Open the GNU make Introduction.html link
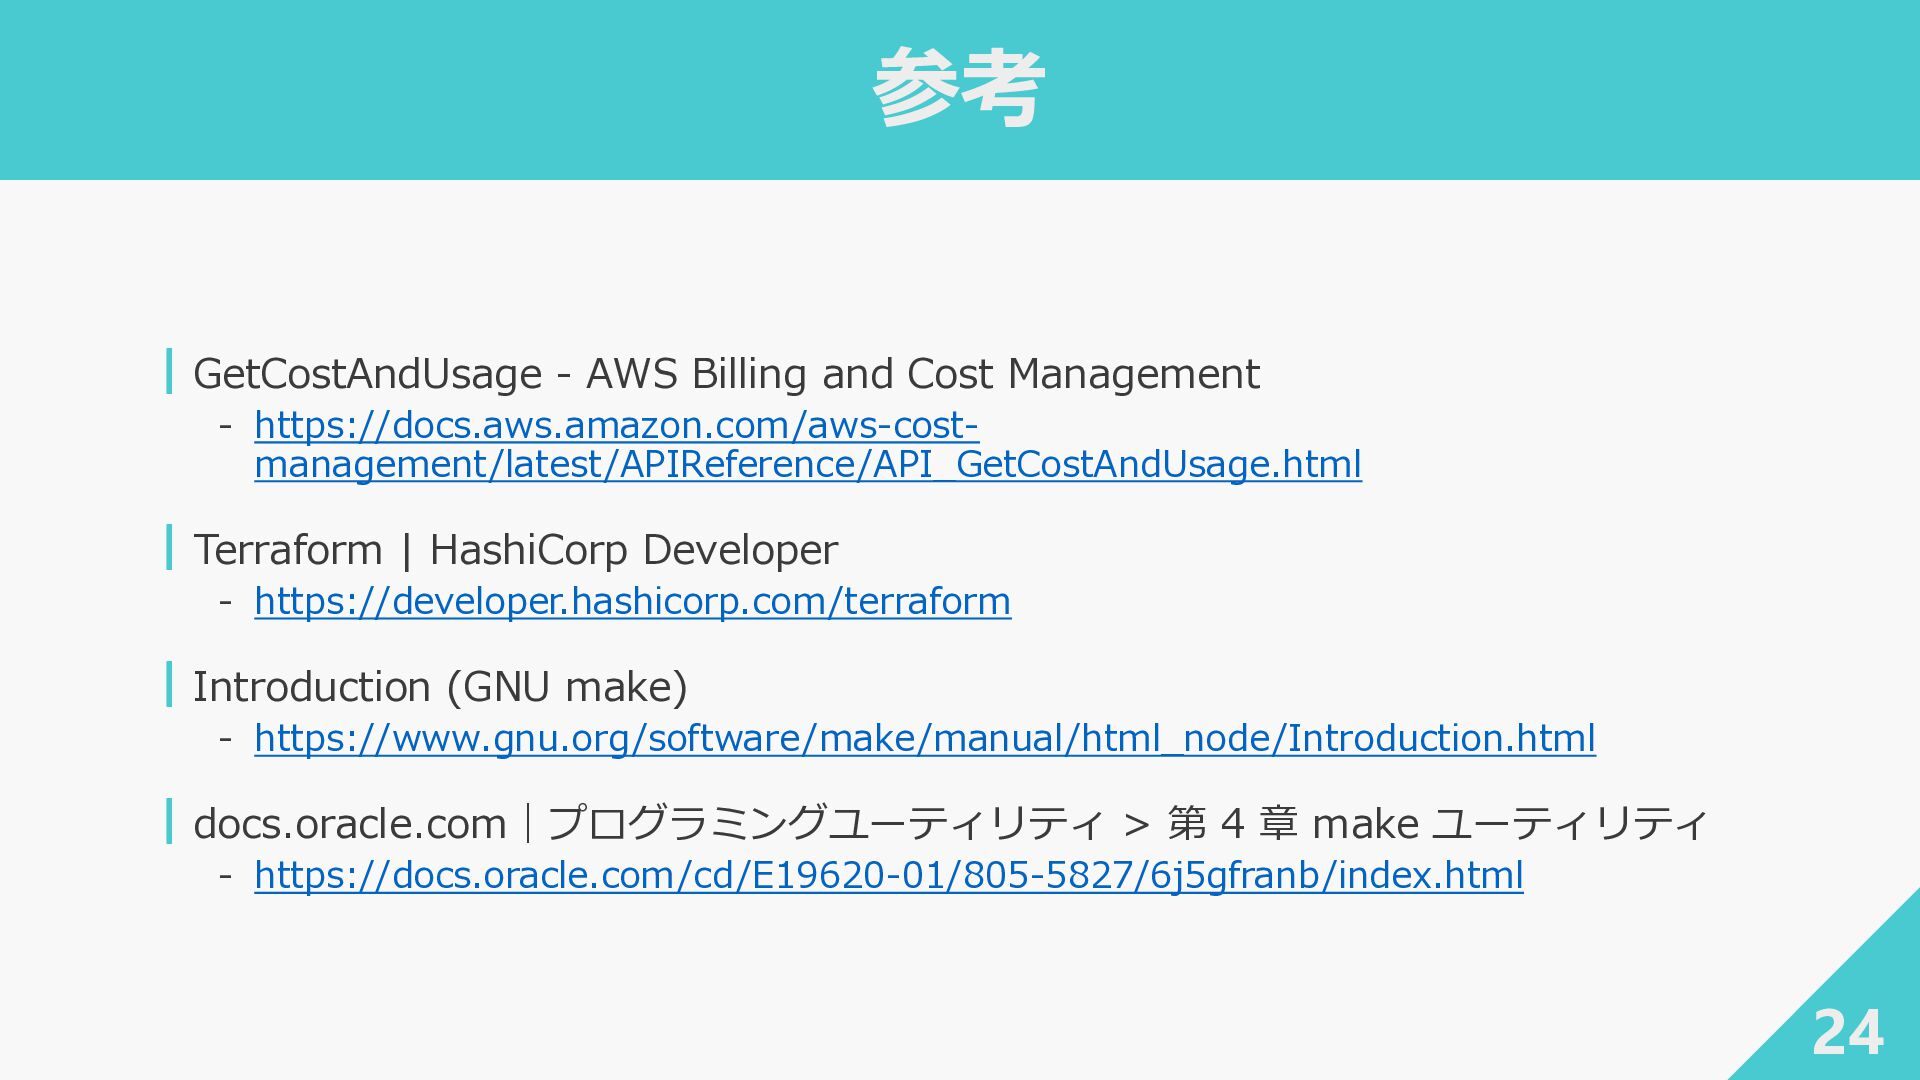 (x=924, y=739)
